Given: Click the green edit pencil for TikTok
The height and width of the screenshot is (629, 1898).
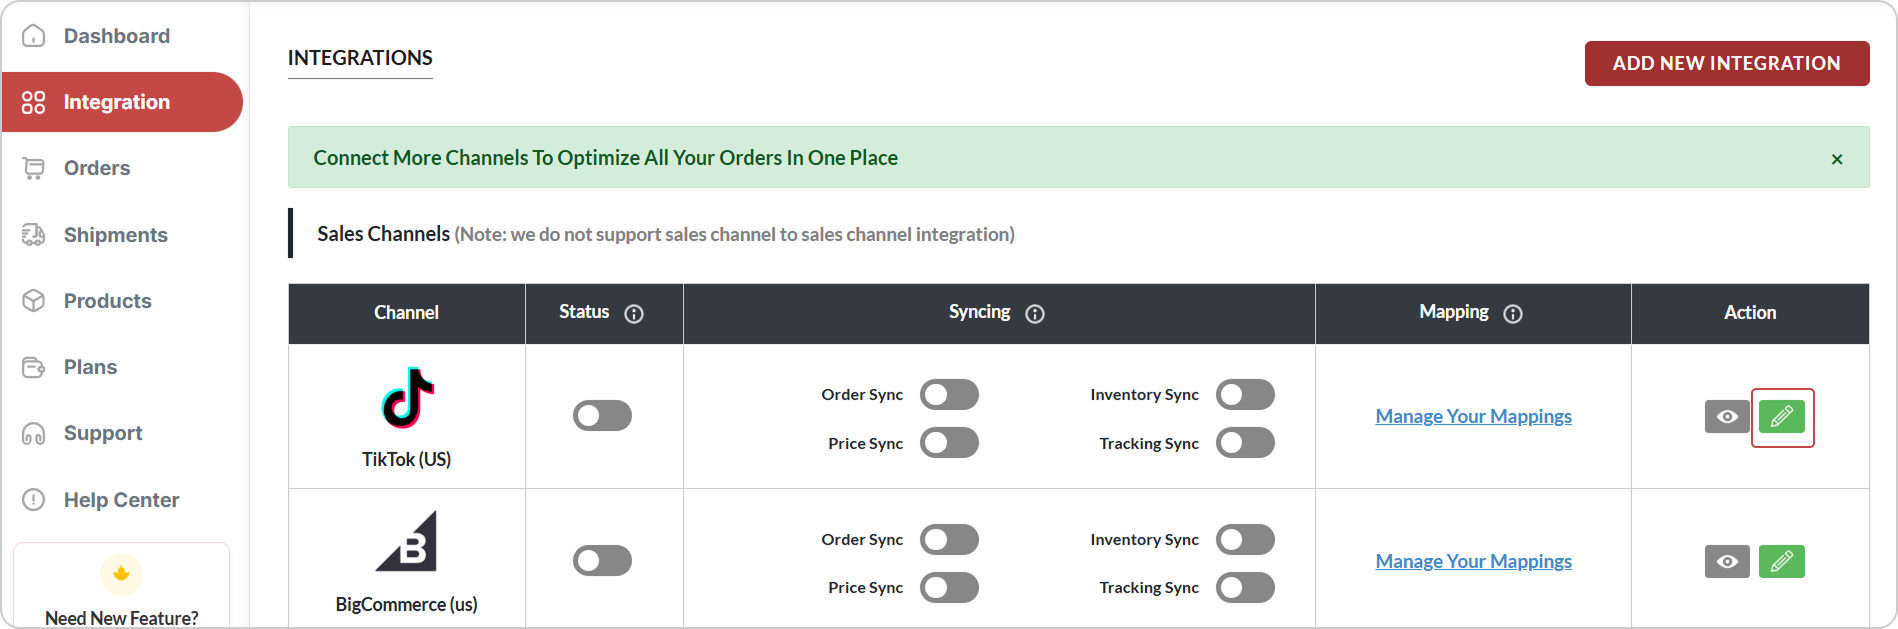Looking at the screenshot, I should (x=1781, y=417).
